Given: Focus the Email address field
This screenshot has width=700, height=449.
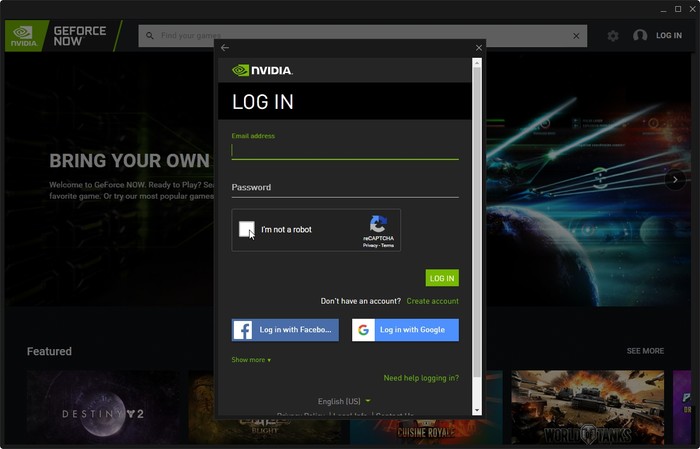Looking at the screenshot, I should 345,150.
